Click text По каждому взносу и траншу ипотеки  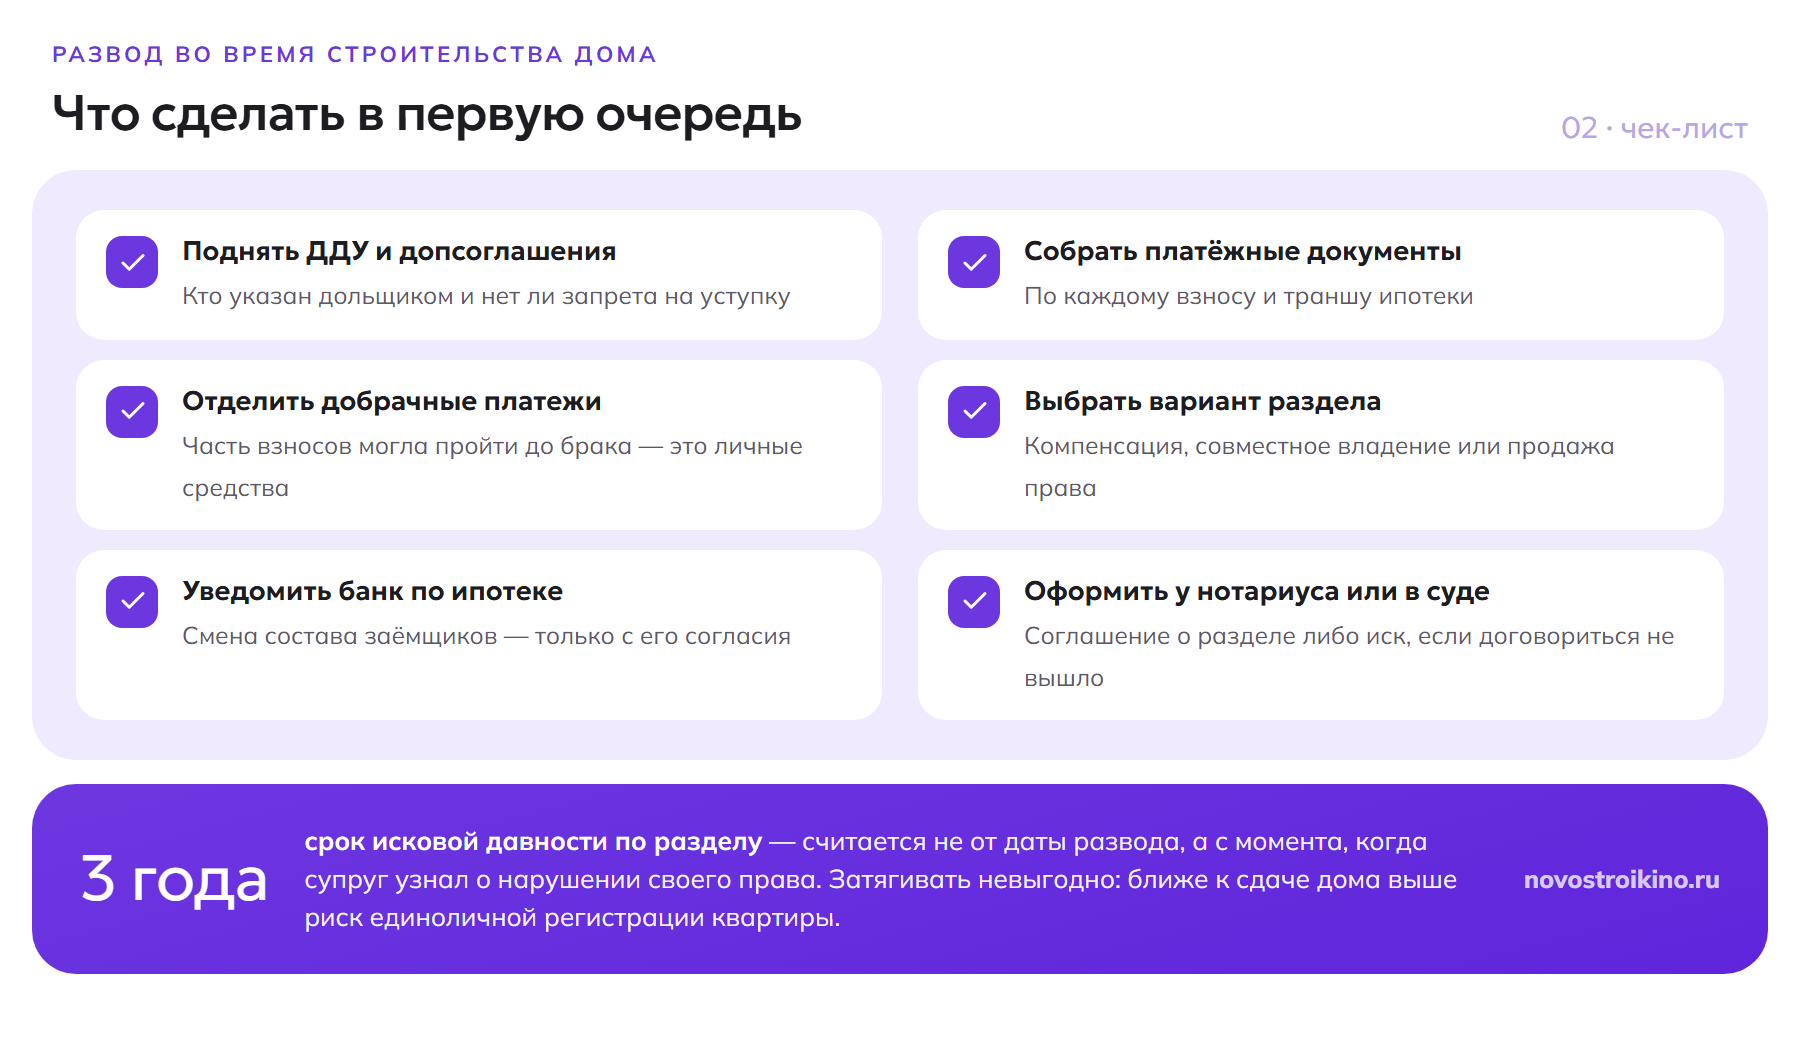[x=1248, y=297]
